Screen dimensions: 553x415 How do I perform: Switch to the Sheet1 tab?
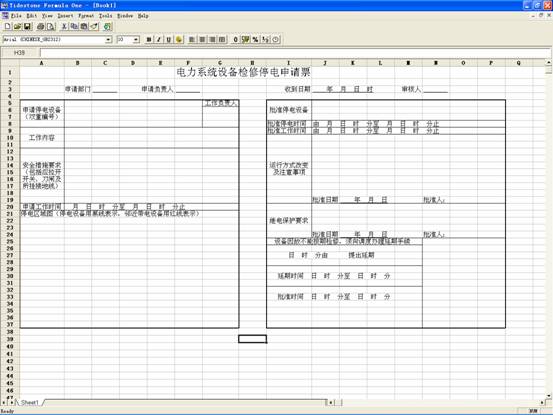click(29, 402)
